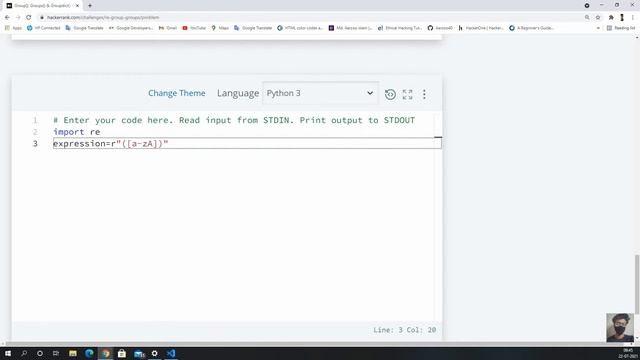
Task: Open Visual Studio Code from the taskbar
Action: (171, 353)
